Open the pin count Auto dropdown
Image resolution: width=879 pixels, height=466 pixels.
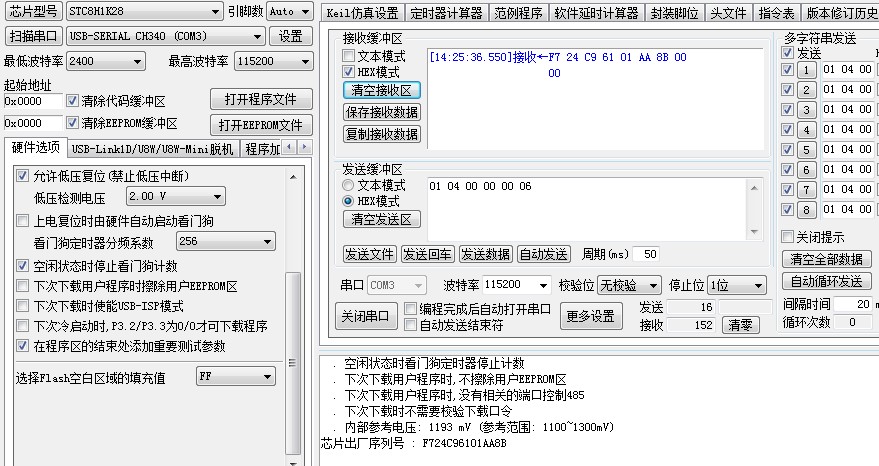290,11
